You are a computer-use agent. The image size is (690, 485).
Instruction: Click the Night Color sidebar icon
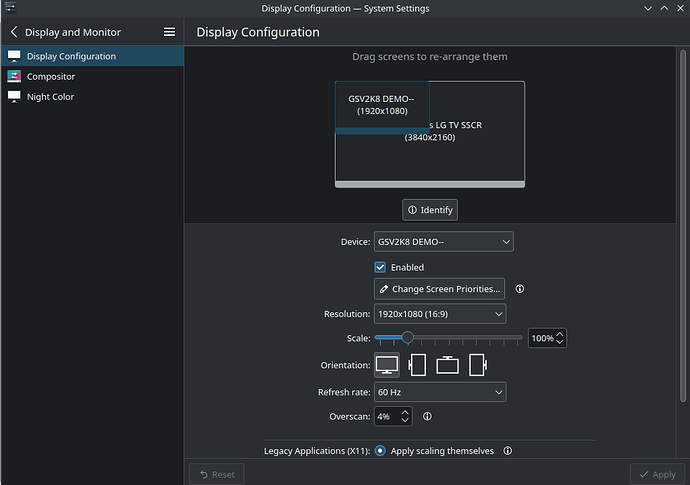14,96
